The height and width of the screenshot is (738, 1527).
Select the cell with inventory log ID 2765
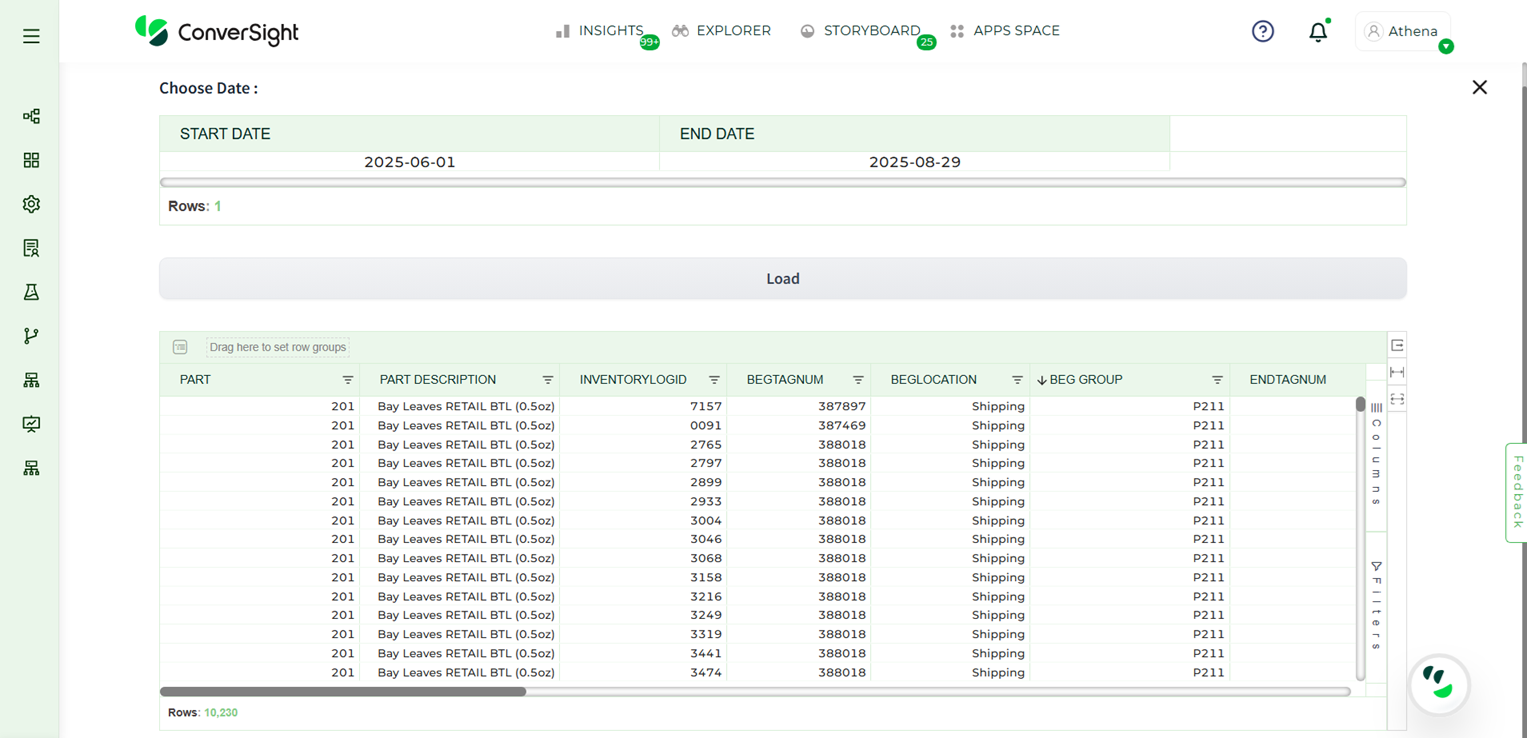[x=643, y=444]
